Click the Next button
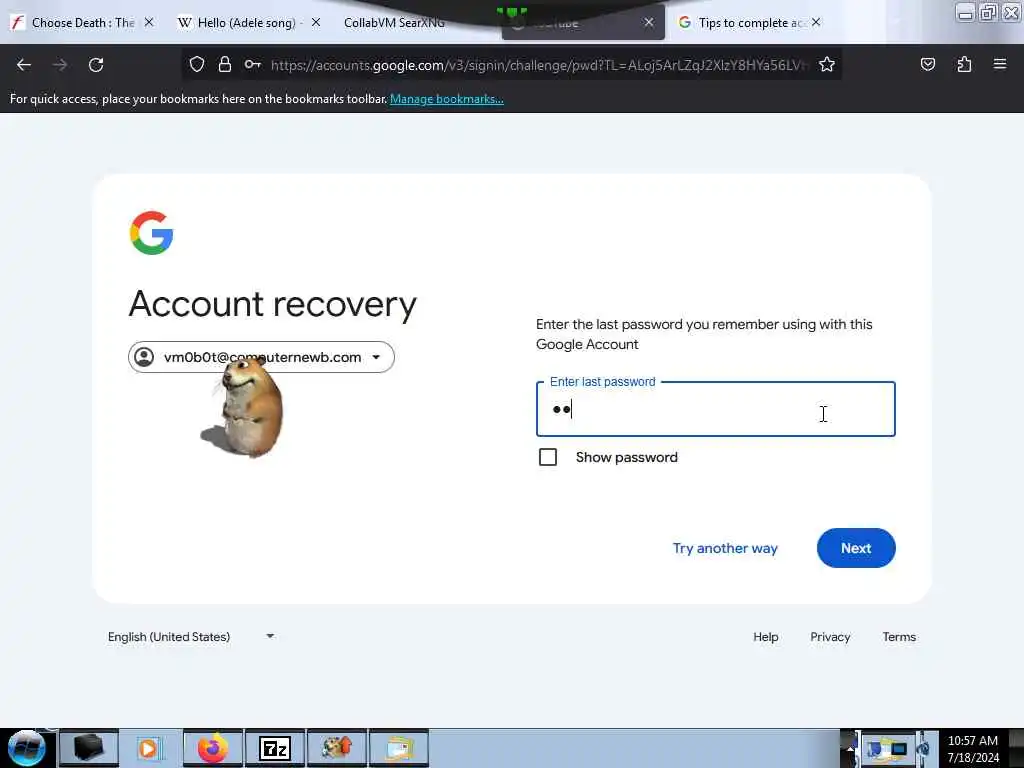This screenshot has height=768, width=1024. (x=856, y=548)
